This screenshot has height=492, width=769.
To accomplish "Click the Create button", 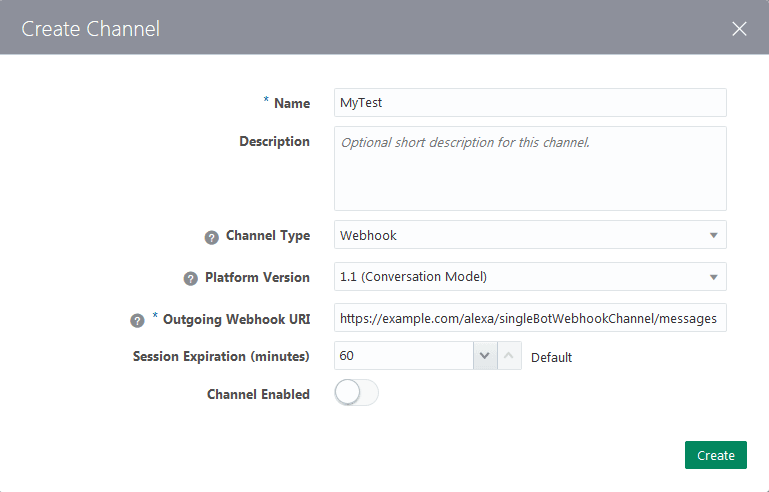I will click(x=715, y=455).
